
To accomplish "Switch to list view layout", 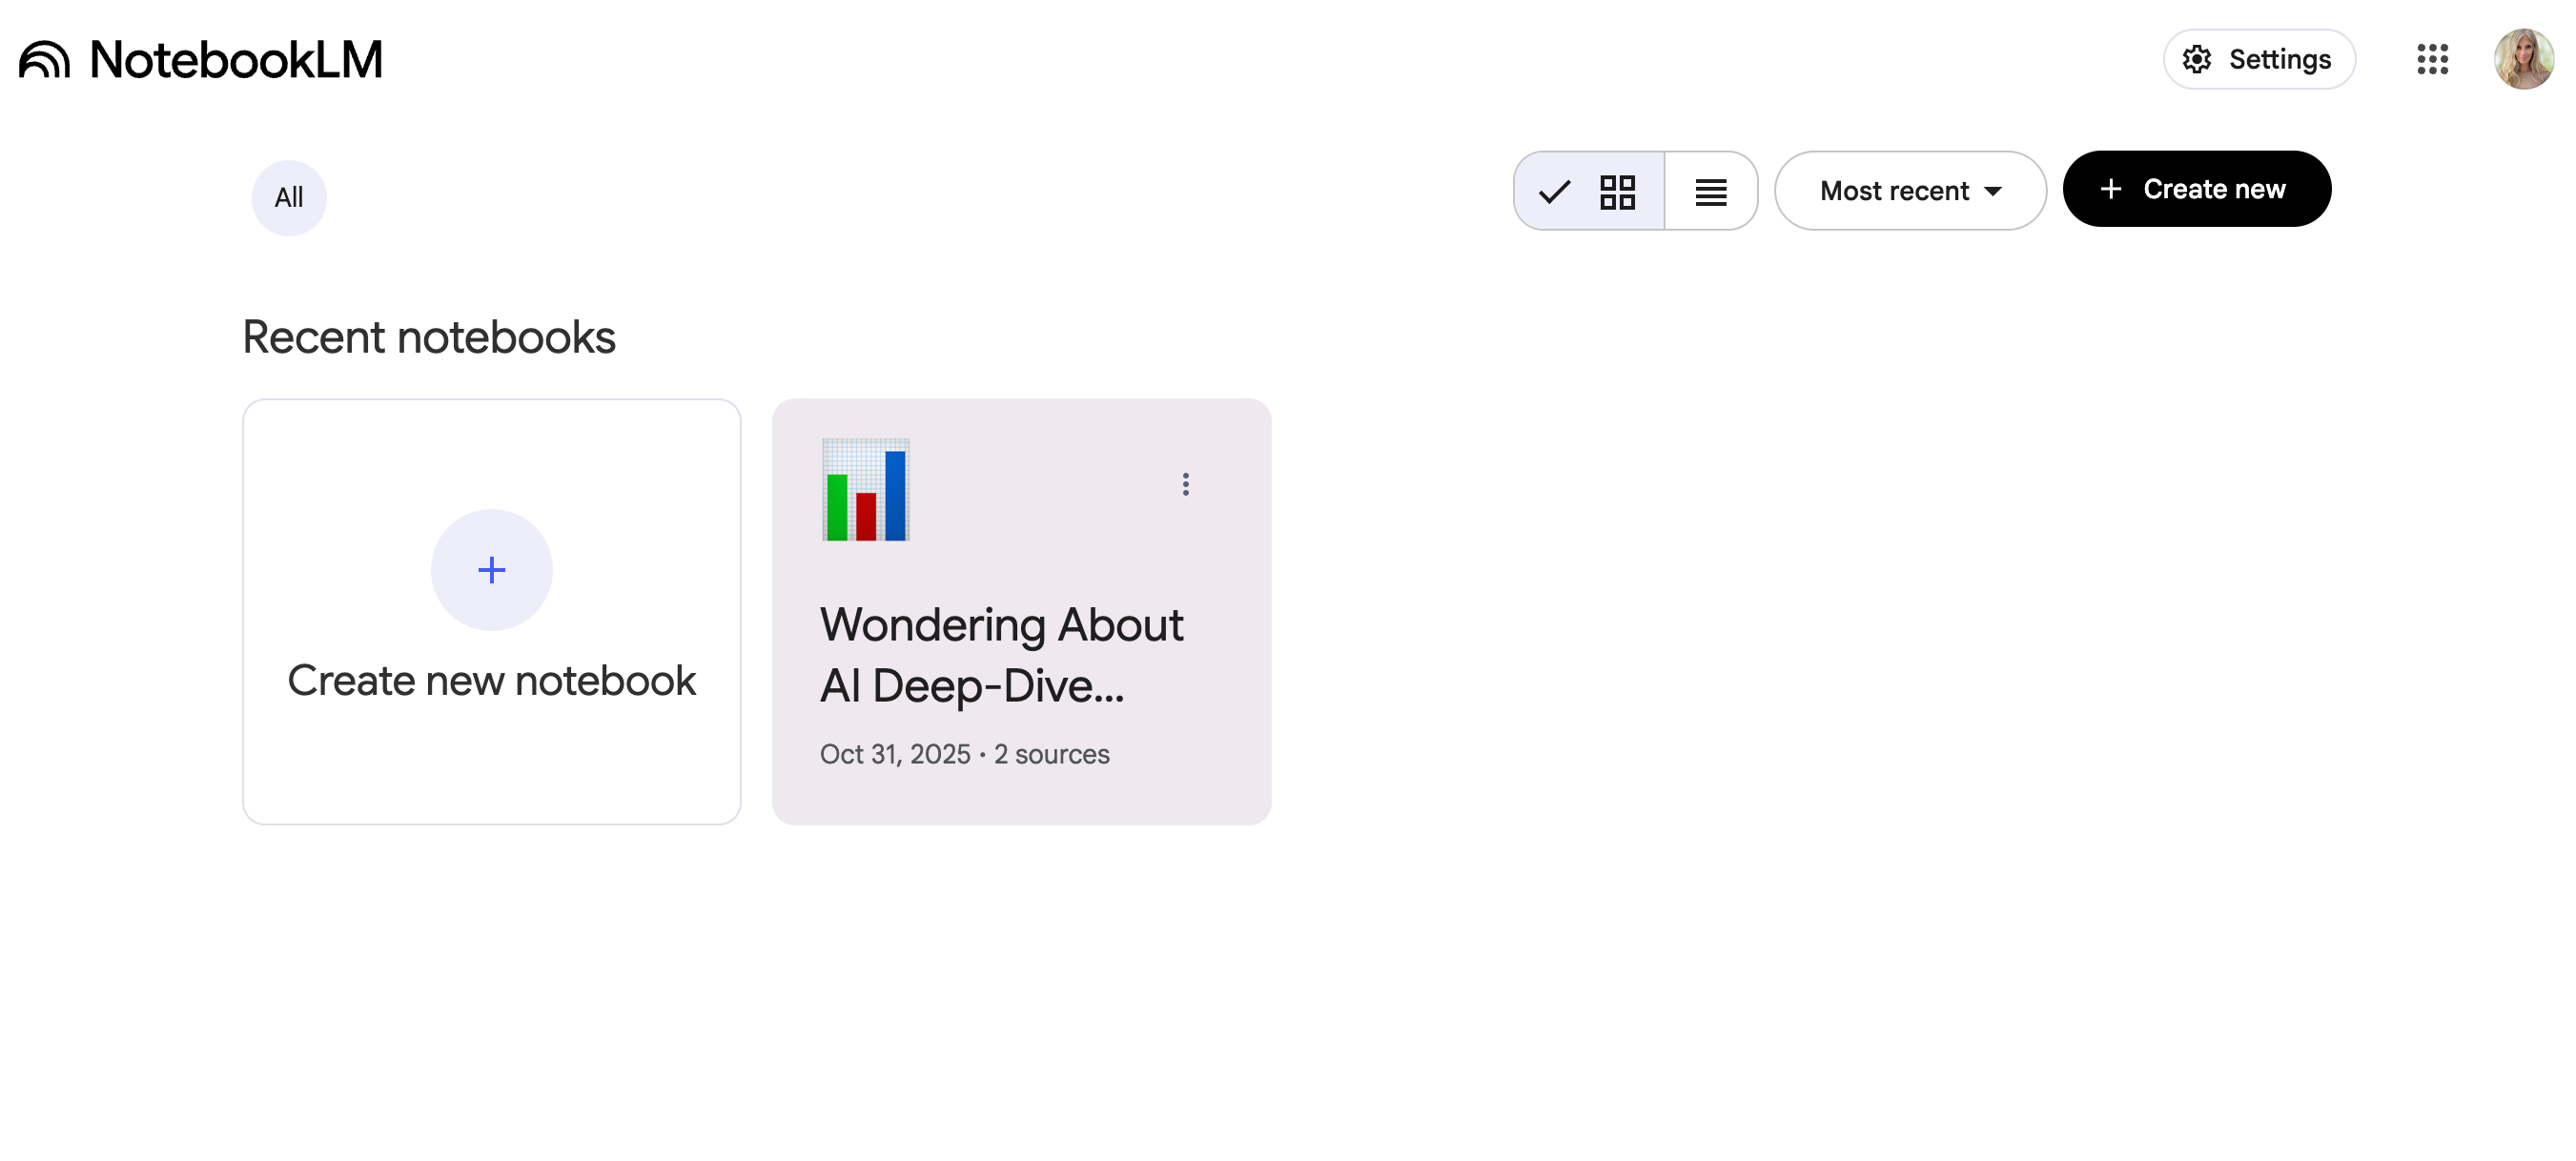I will (x=1711, y=191).
